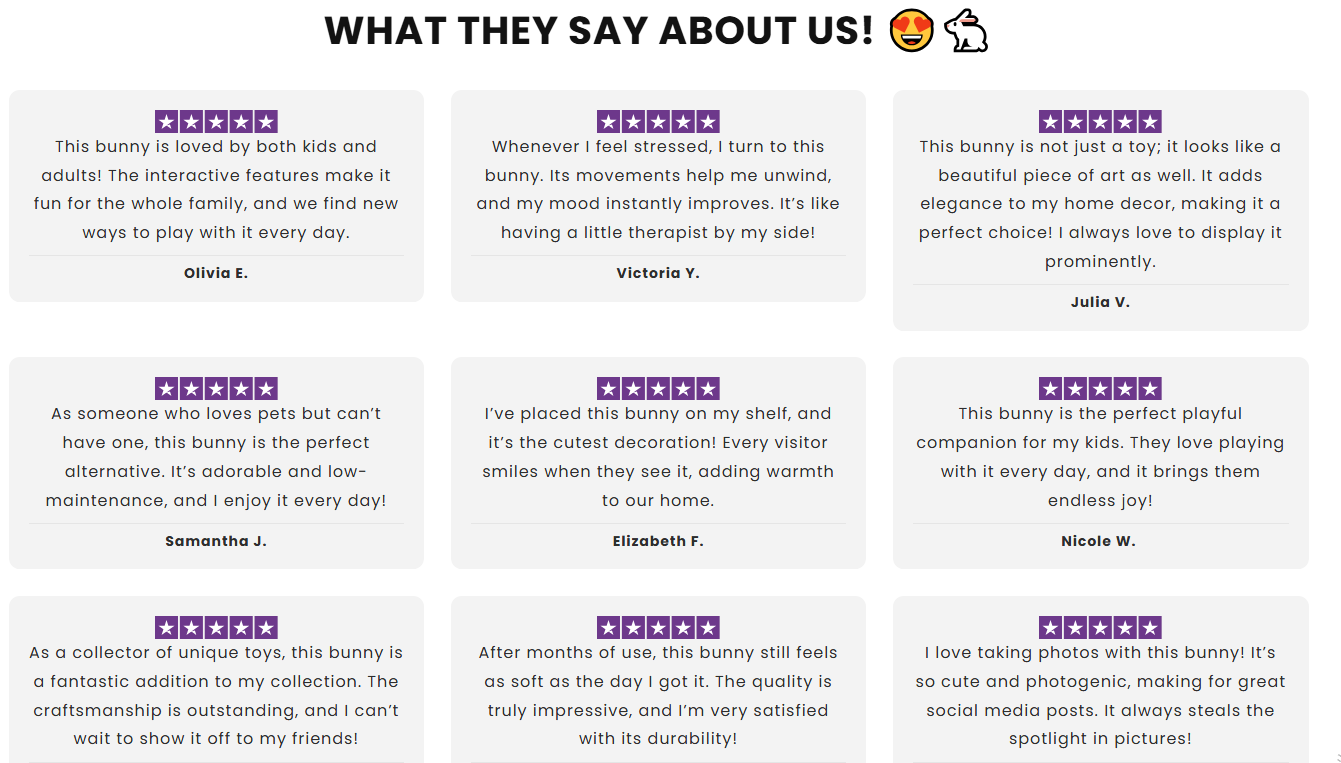Image resolution: width=1341 pixels, height=763 pixels.
Task: Select the reviewer name Julia V.
Action: coord(1100,302)
